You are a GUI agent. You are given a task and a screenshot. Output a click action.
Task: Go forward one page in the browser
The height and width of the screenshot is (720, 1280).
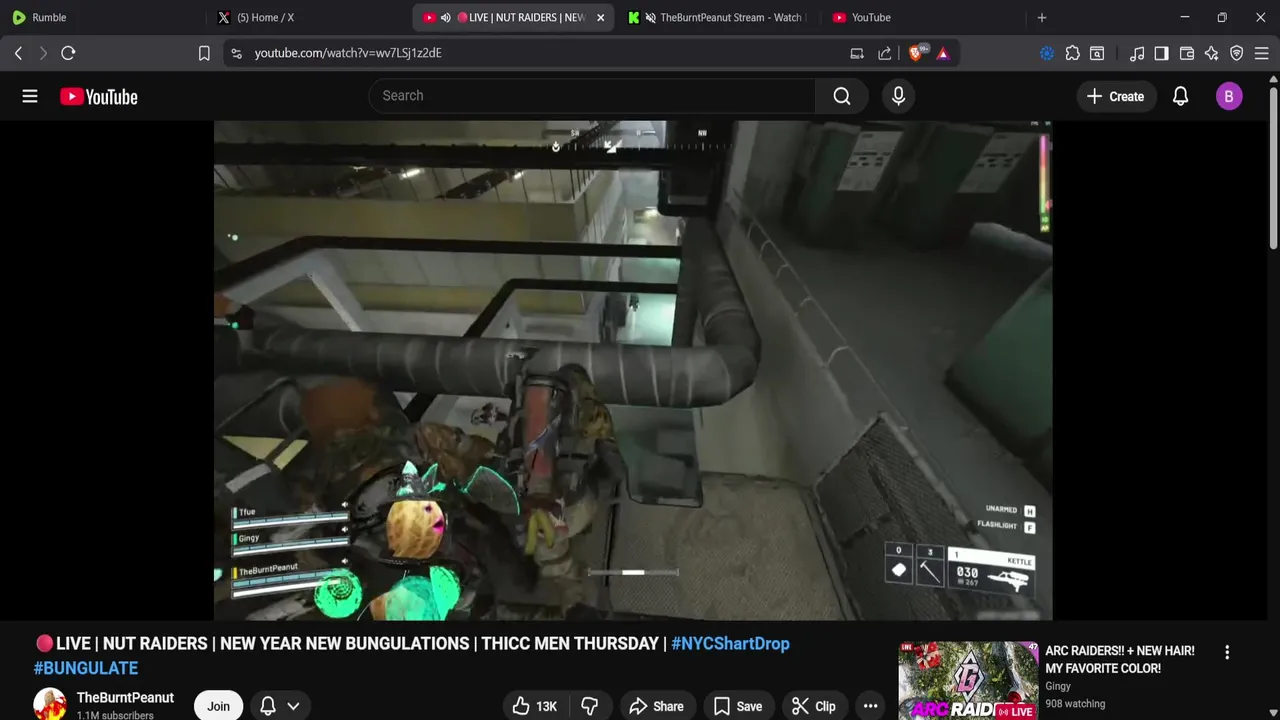[43, 53]
